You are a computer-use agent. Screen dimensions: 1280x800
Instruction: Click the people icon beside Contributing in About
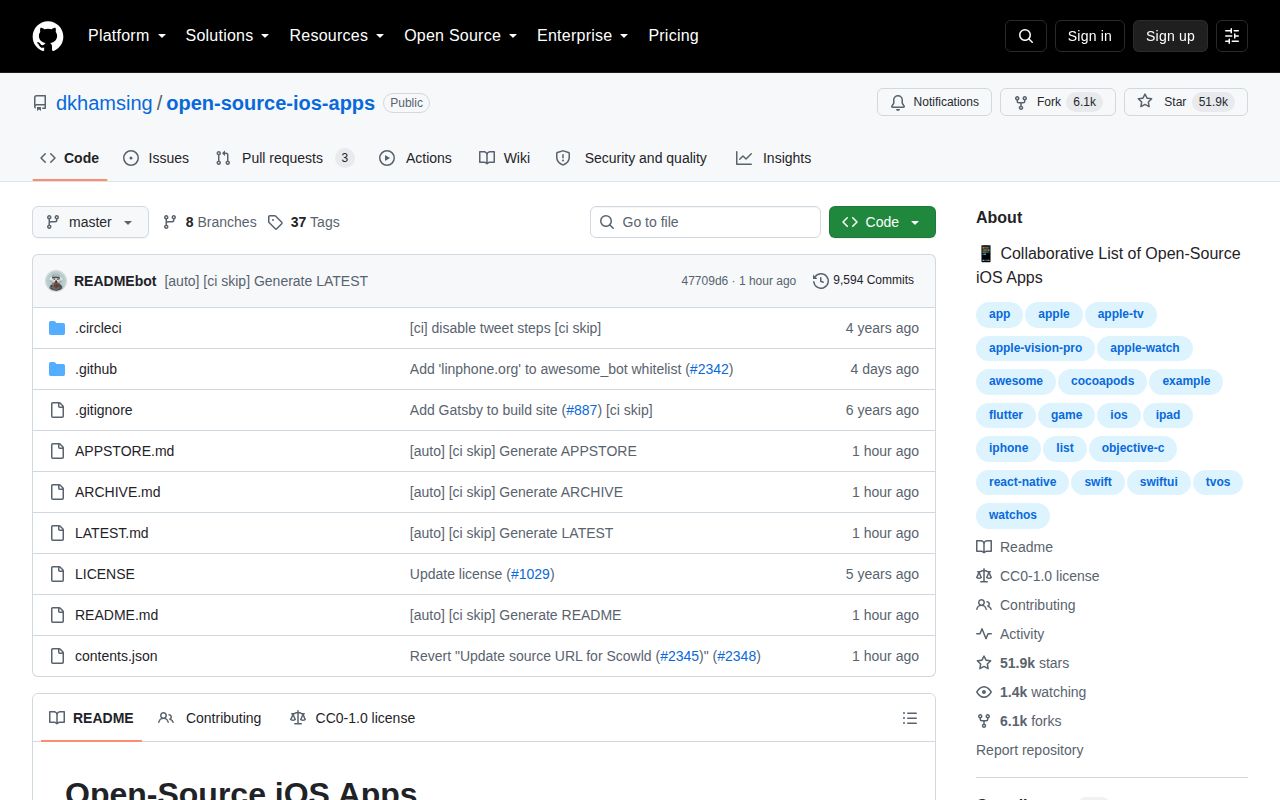984,605
